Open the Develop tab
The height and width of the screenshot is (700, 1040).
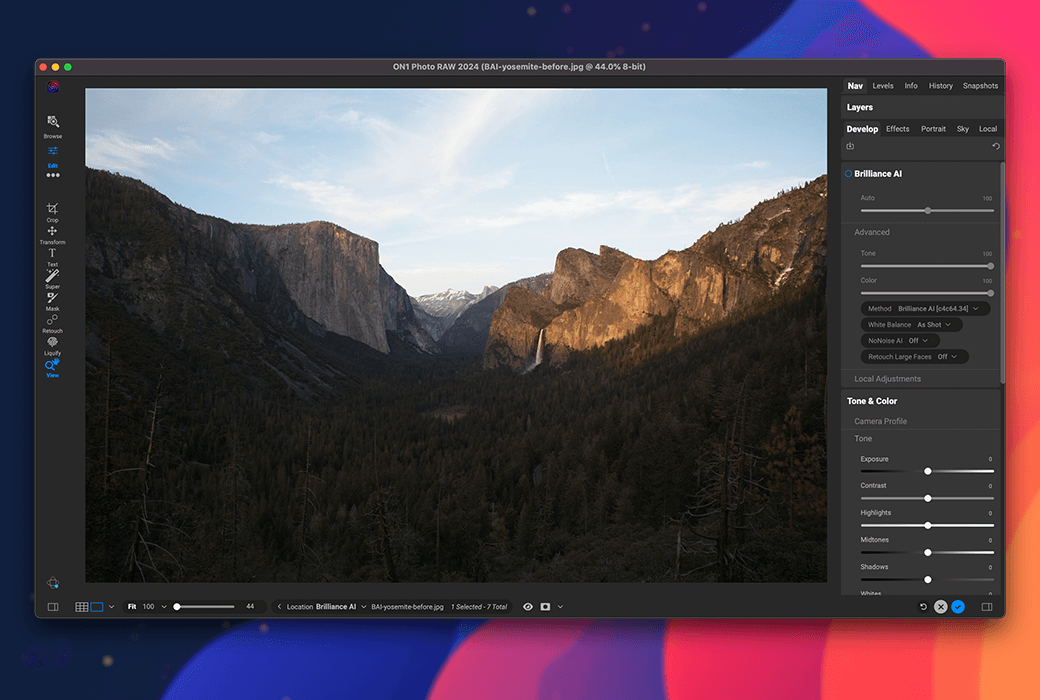[x=862, y=129]
